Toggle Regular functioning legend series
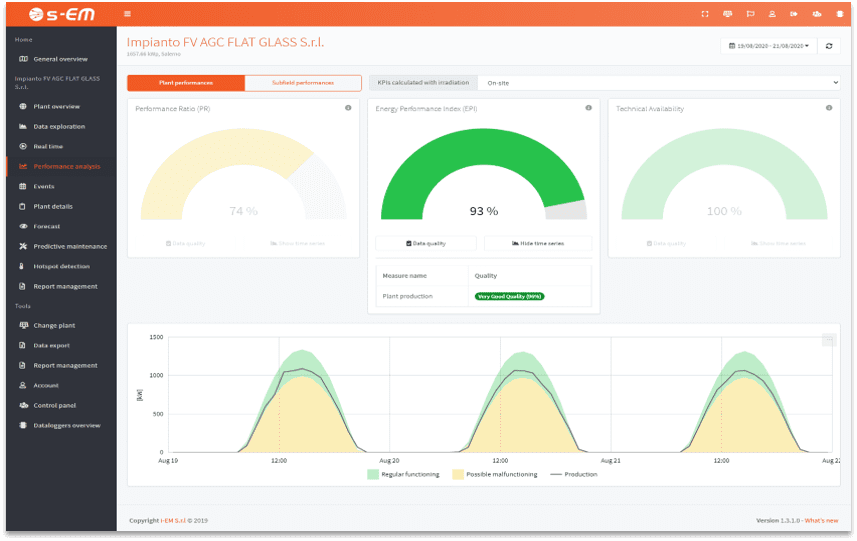The height and width of the screenshot is (541, 857). coord(403,474)
